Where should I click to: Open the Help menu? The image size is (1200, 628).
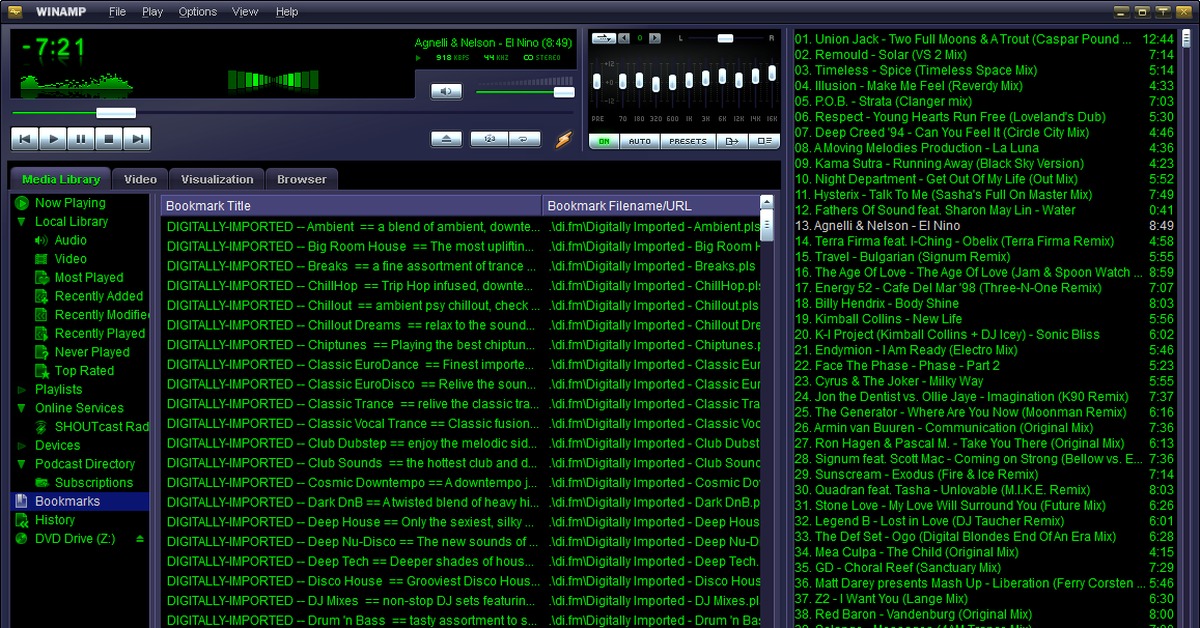[x=287, y=12]
